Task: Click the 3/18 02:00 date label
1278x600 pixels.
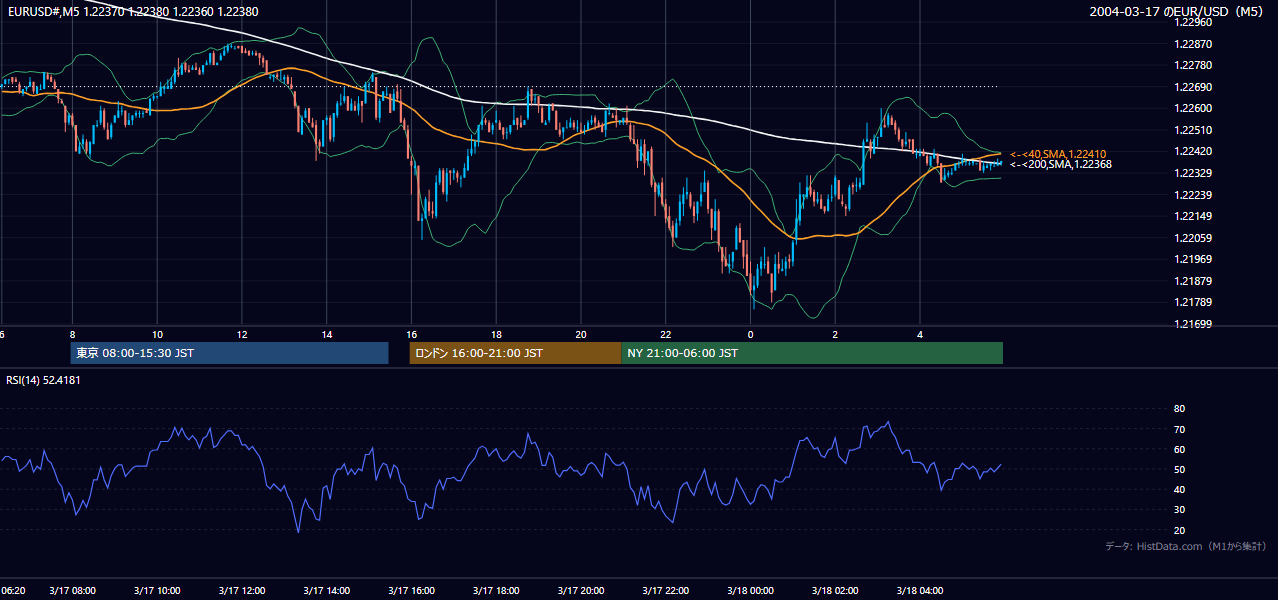Action: 835,591
